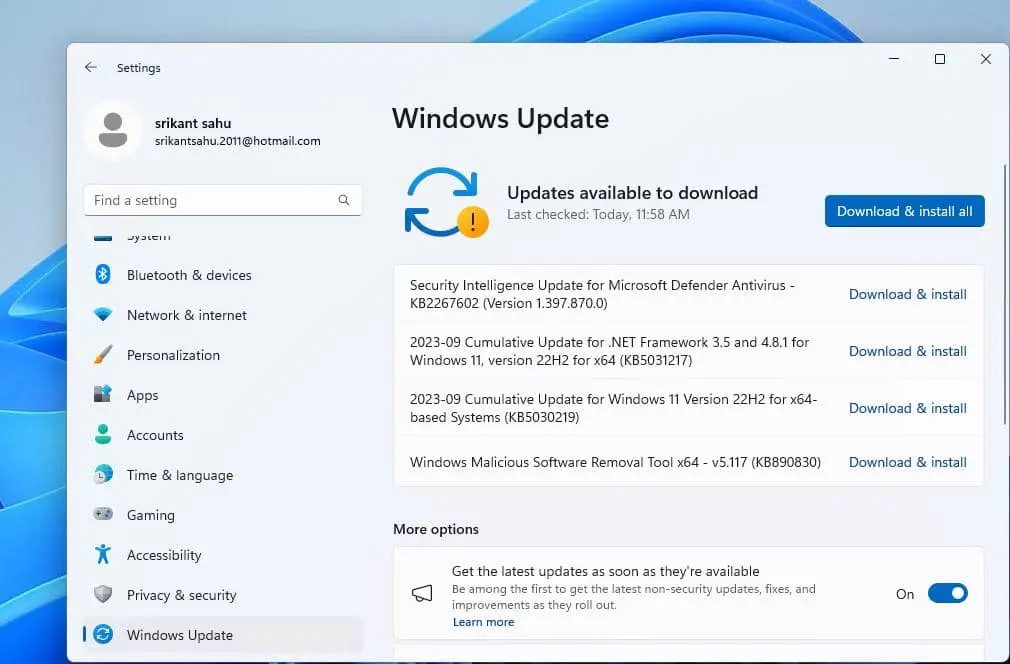Select the Network & internet Wi-Fi icon

(x=103, y=315)
